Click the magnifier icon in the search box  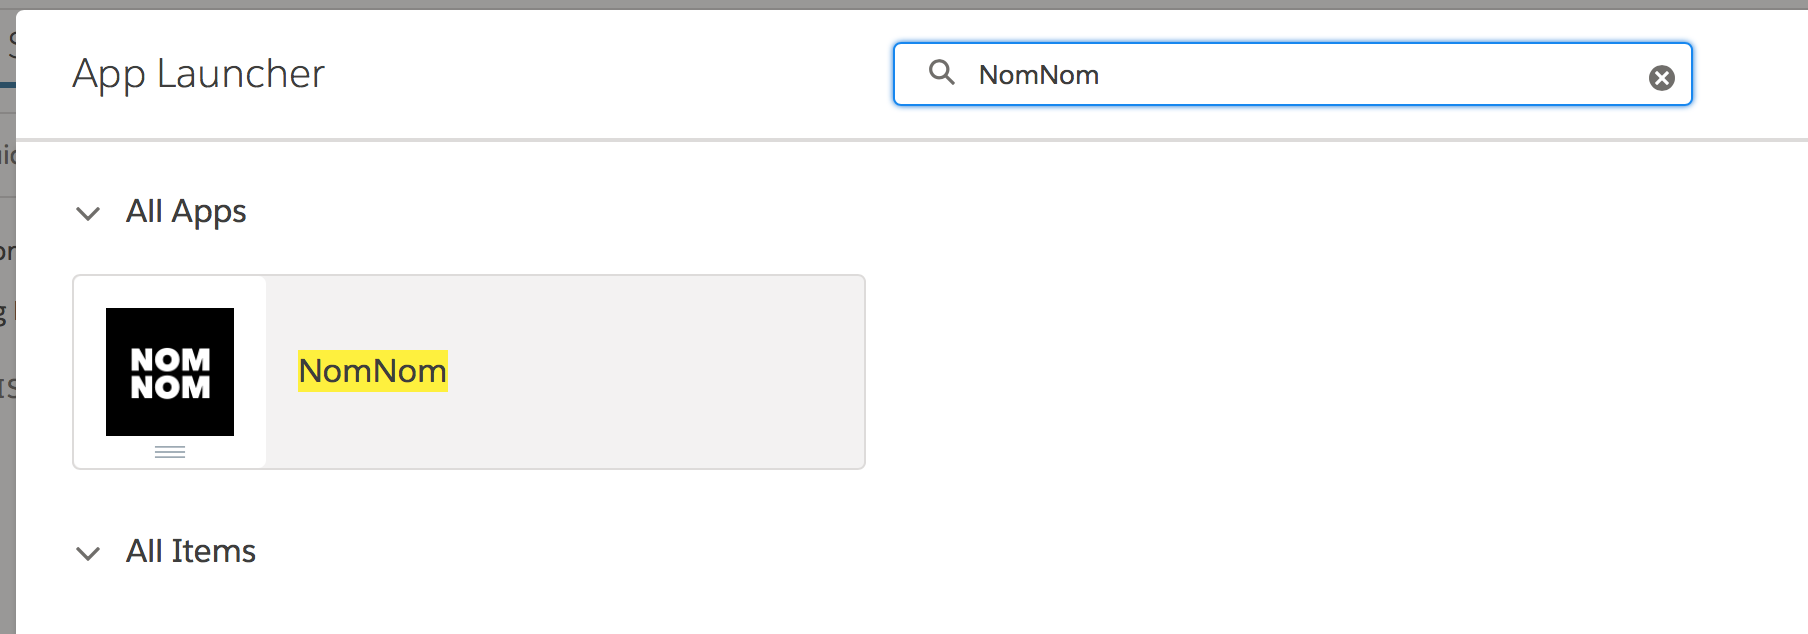pos(941,72)
